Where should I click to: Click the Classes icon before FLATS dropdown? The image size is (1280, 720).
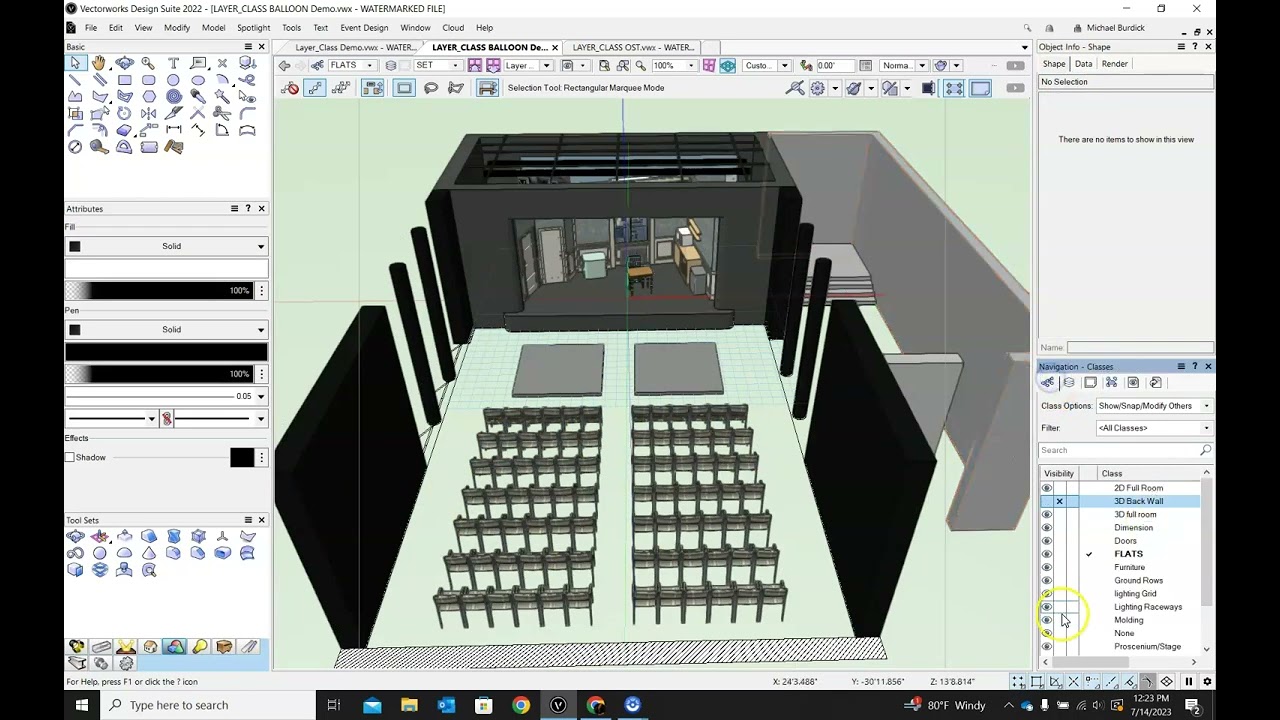tap(316, 65)
